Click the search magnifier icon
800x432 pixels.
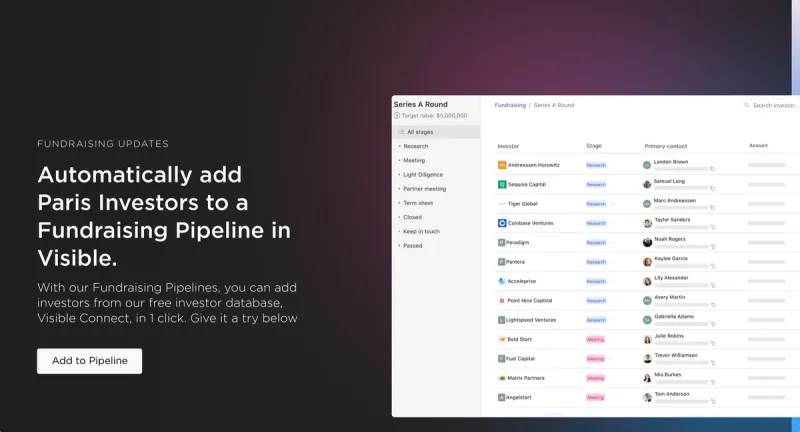click(747, 105)
